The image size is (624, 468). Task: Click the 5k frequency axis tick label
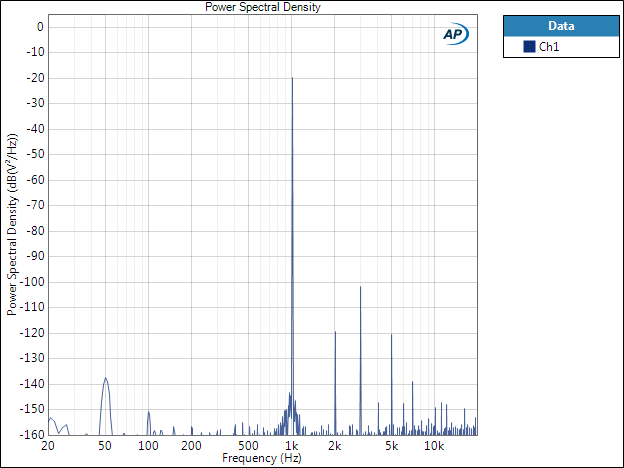391,446
